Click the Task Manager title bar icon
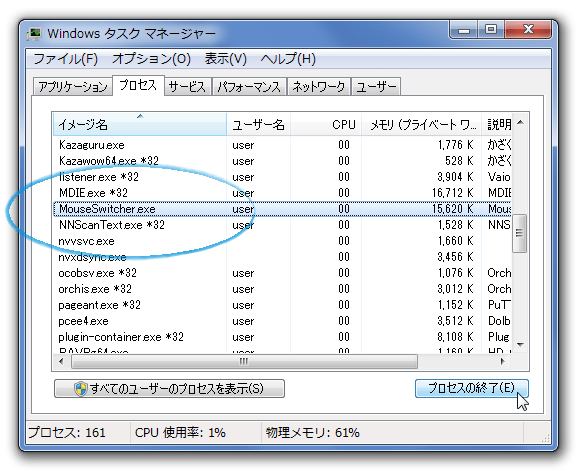Image resolution: width=581 pixels, height=473 pixels. 35,34
